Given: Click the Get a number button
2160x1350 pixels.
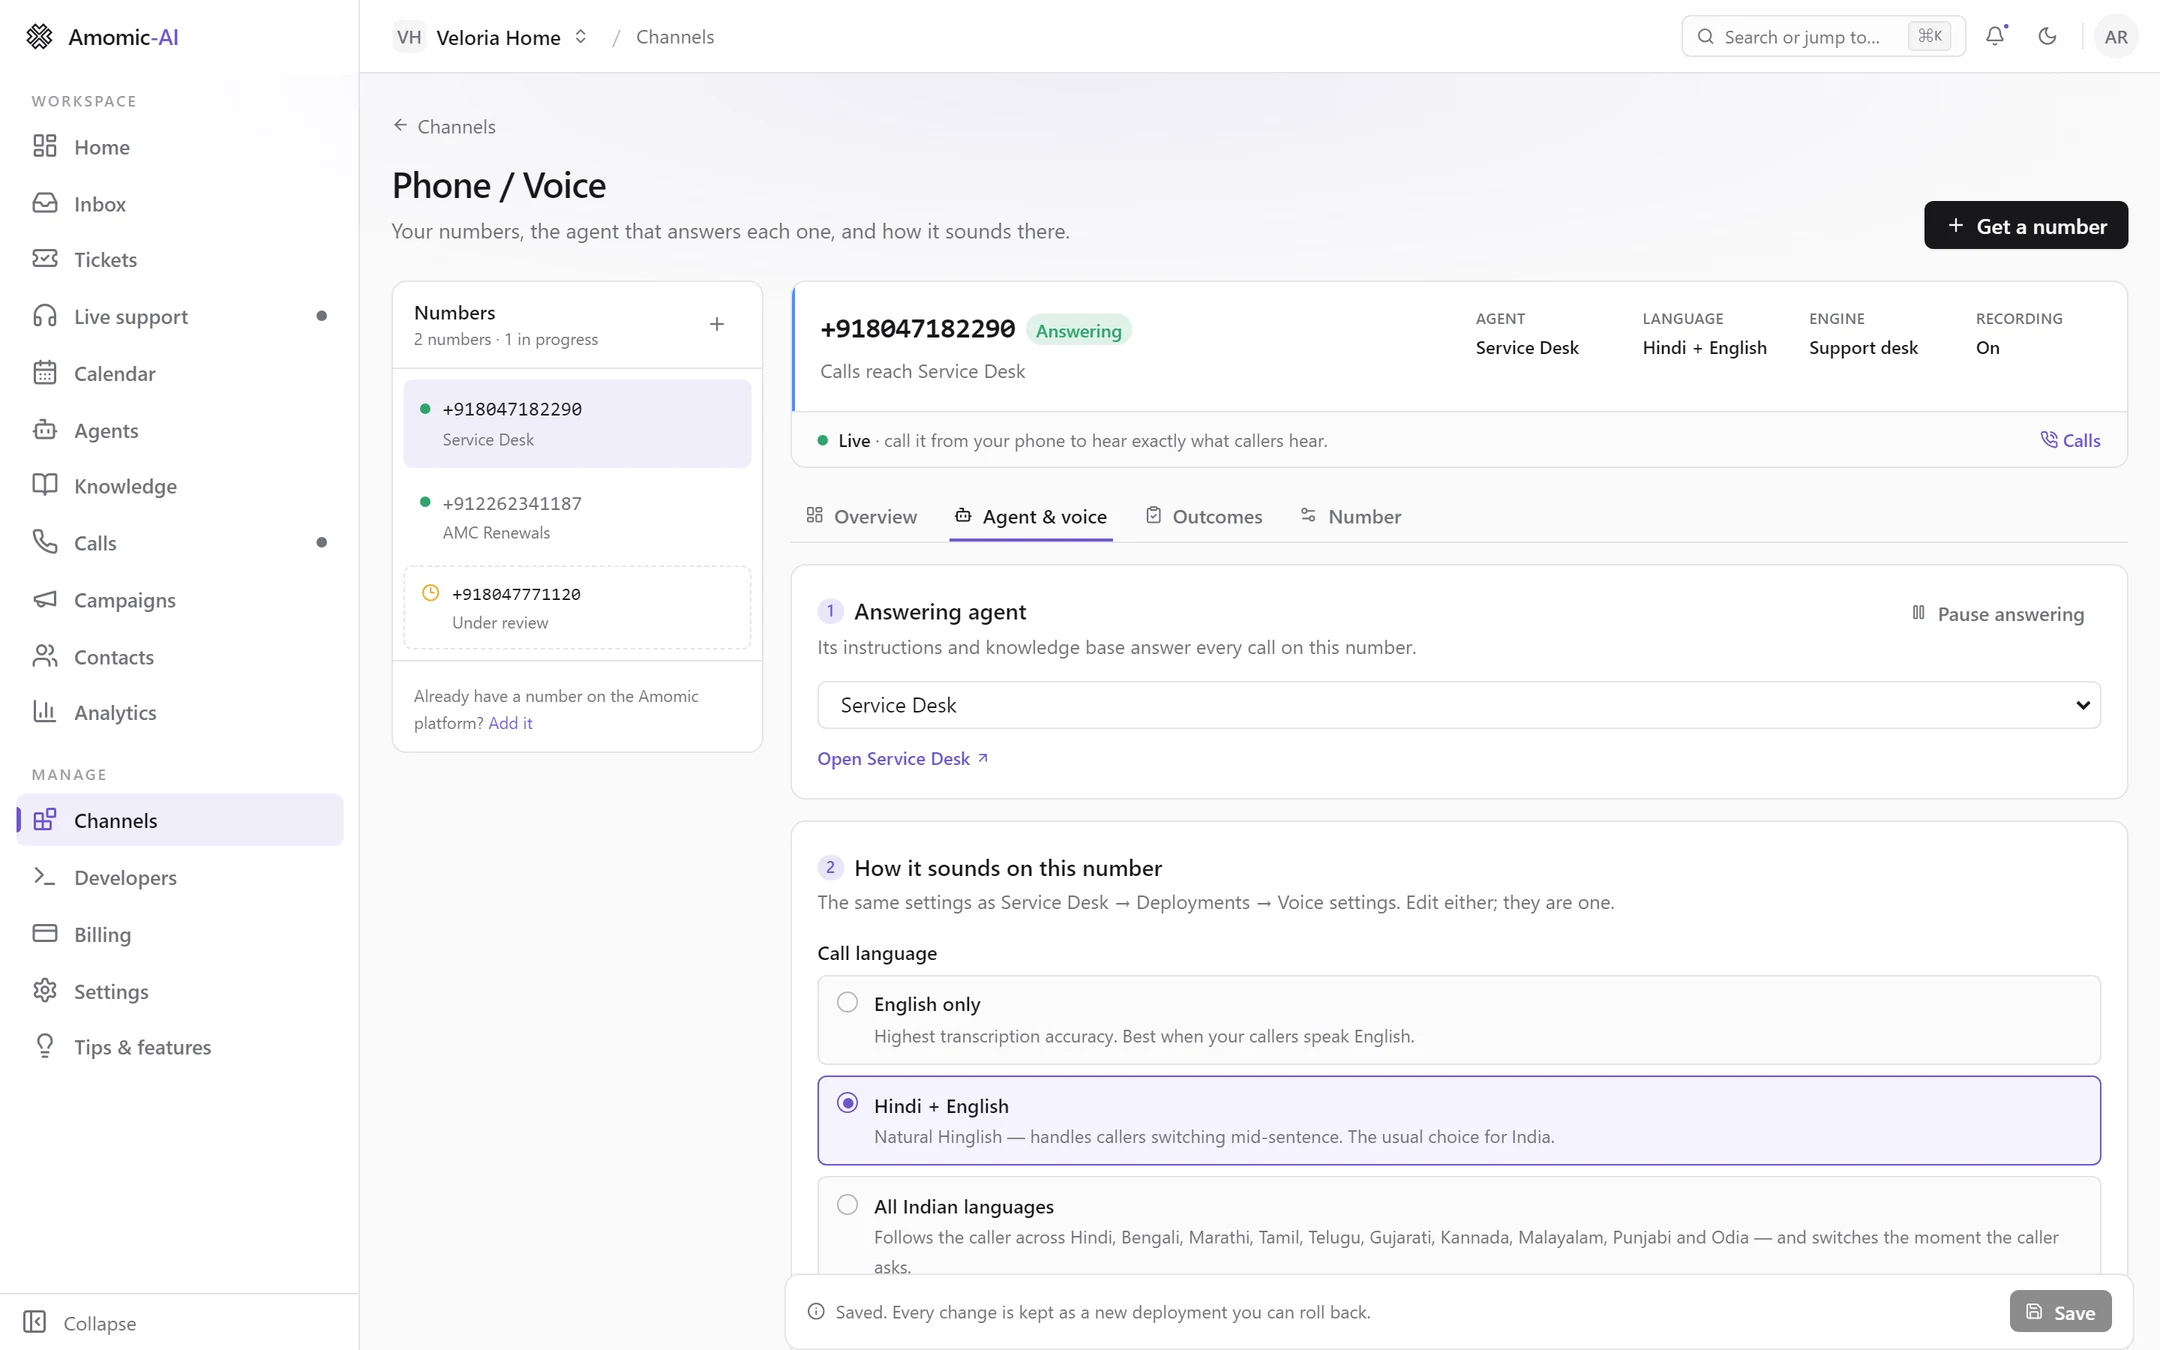Looking at the screenshot, I should [2025, 226].
